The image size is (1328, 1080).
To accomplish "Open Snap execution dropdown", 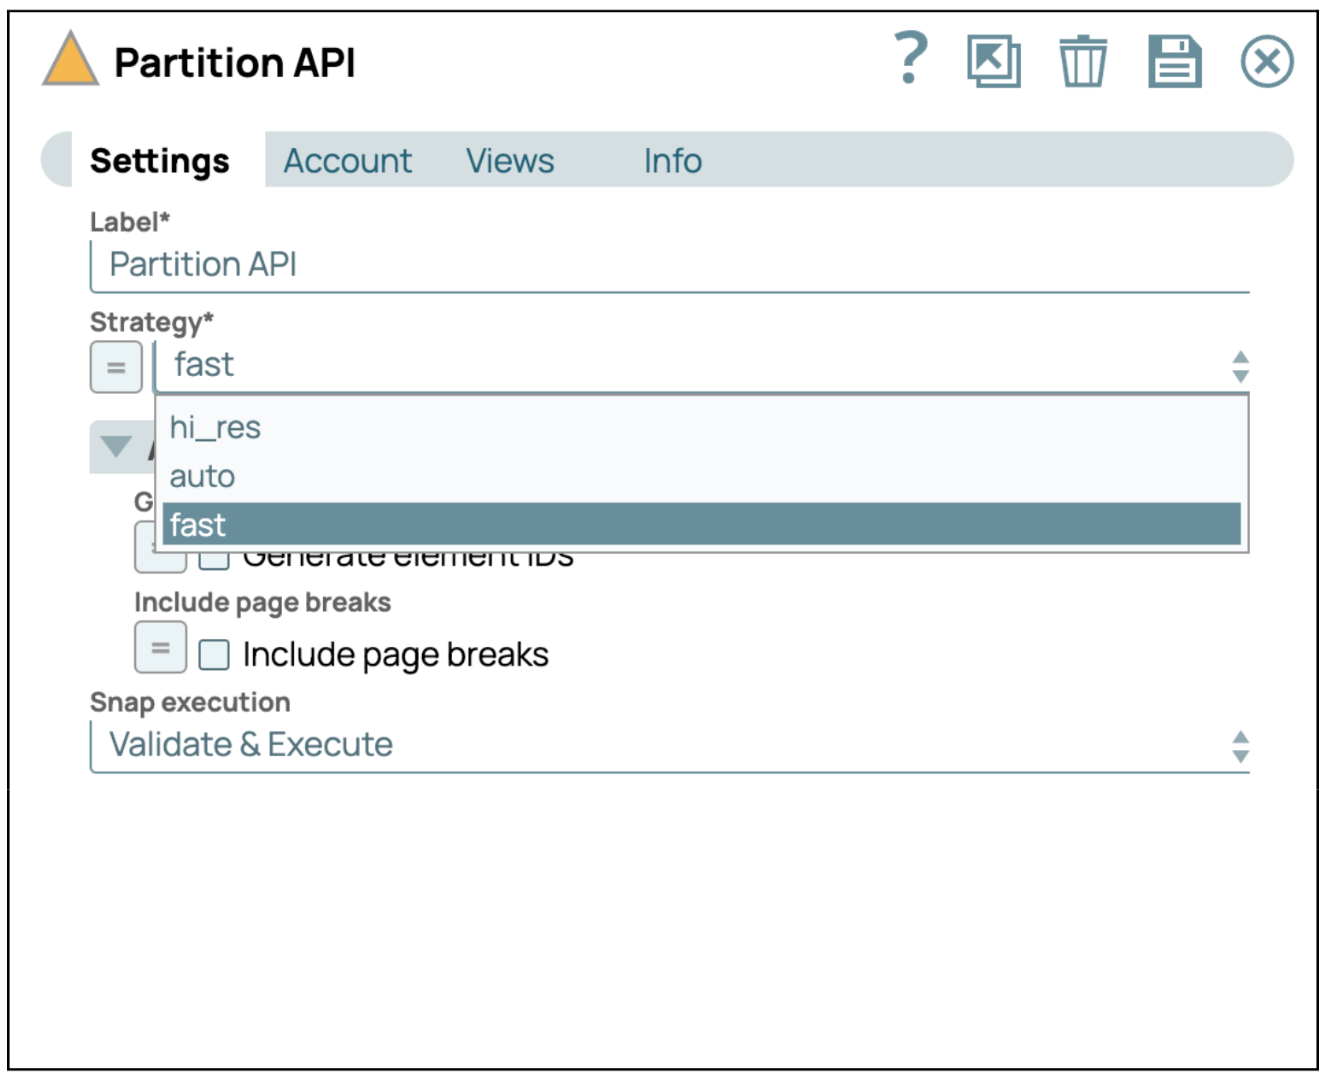I will (668, 746).
